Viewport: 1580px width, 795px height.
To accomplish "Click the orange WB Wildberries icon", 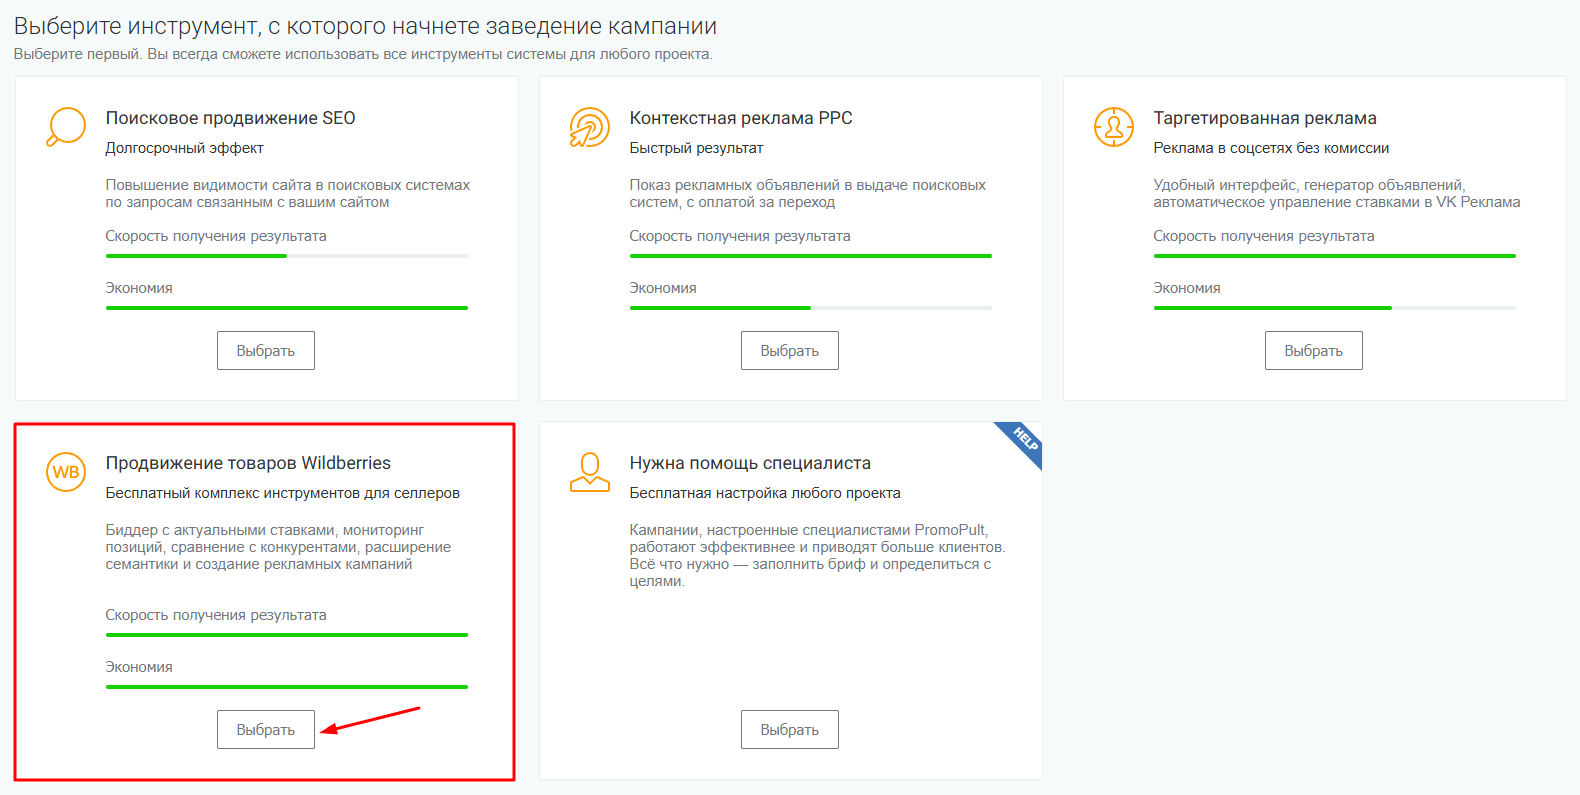I will click(66, 472).
